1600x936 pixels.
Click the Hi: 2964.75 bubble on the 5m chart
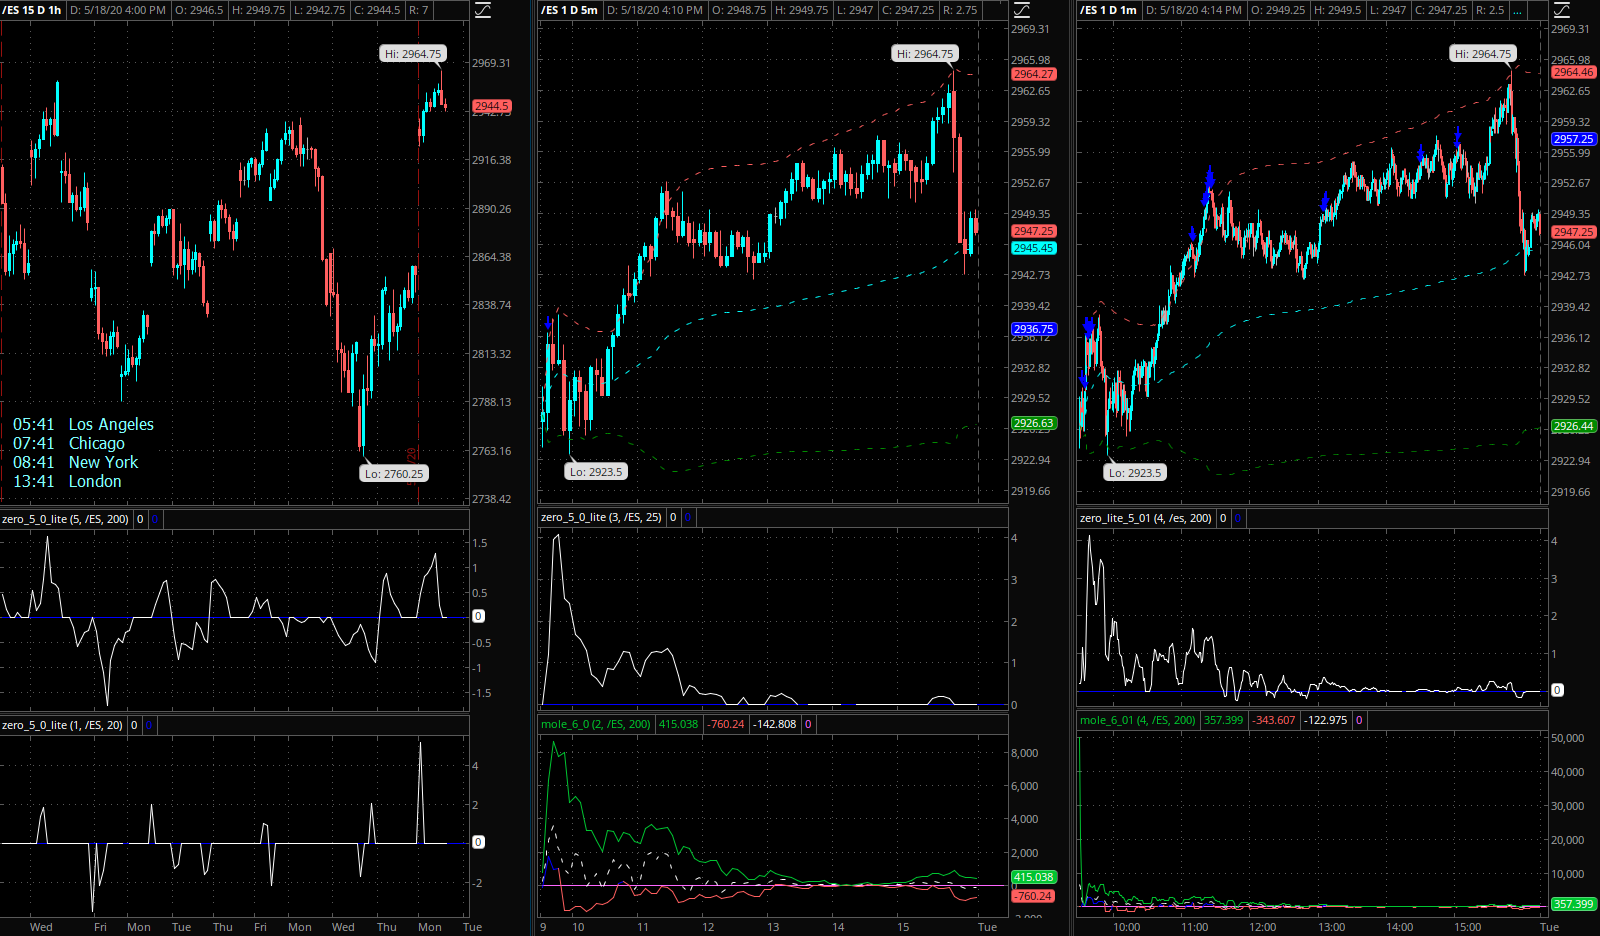coord(924,54)
